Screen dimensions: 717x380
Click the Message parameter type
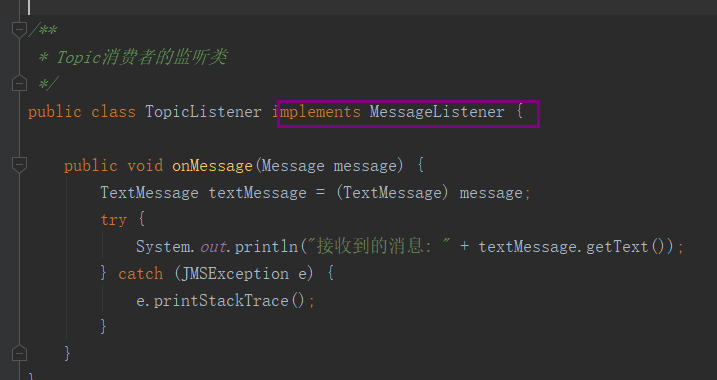click(x=293, y=166)
